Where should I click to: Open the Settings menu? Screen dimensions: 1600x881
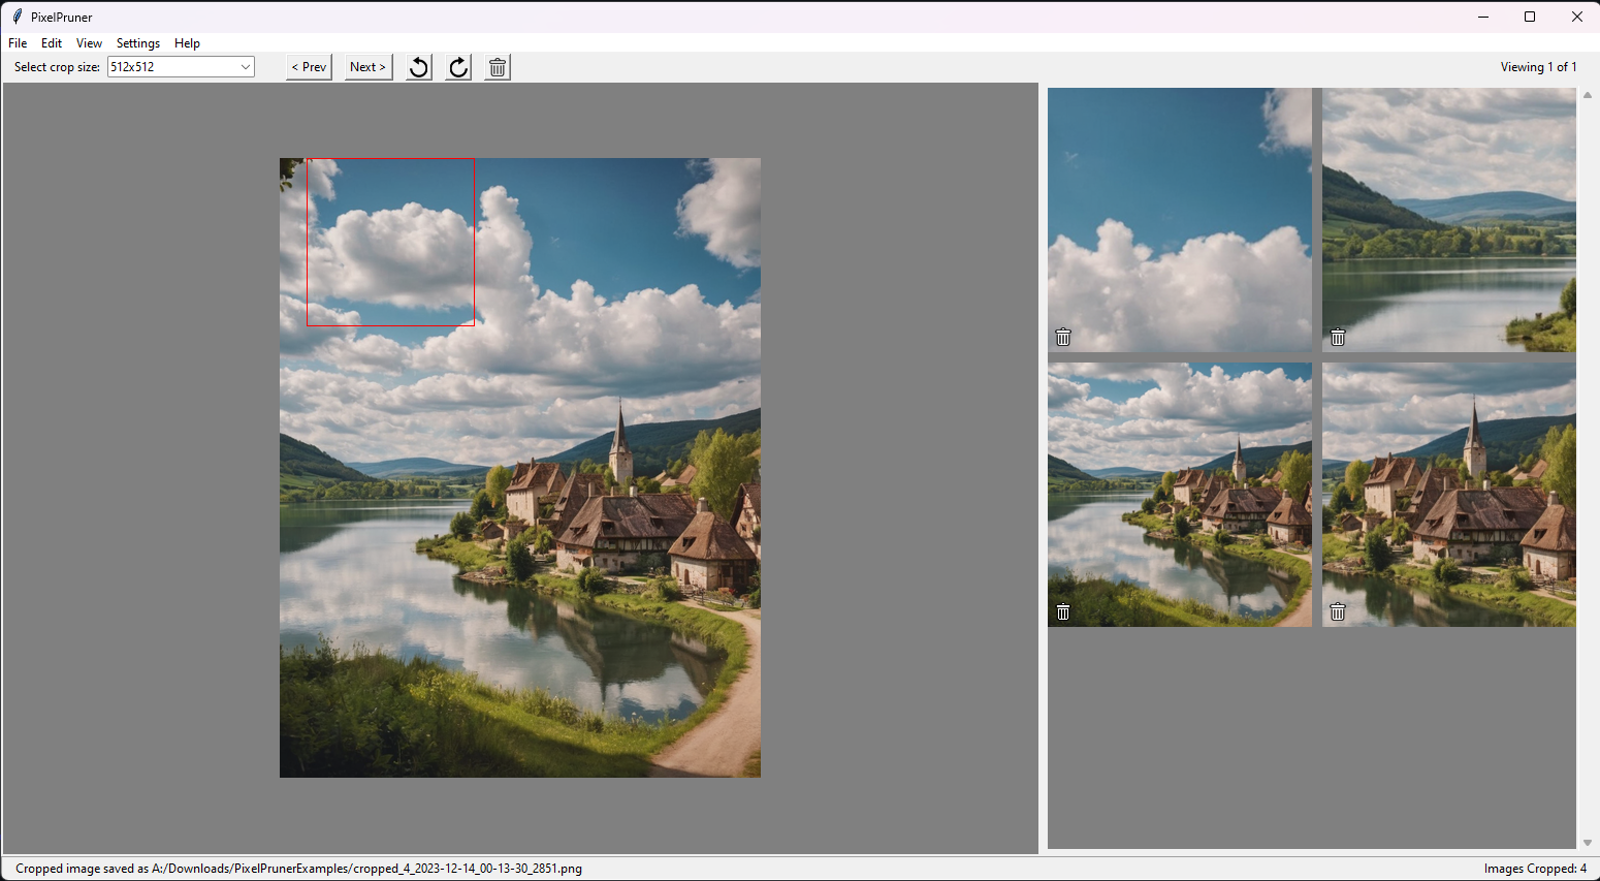pos(138,43)
